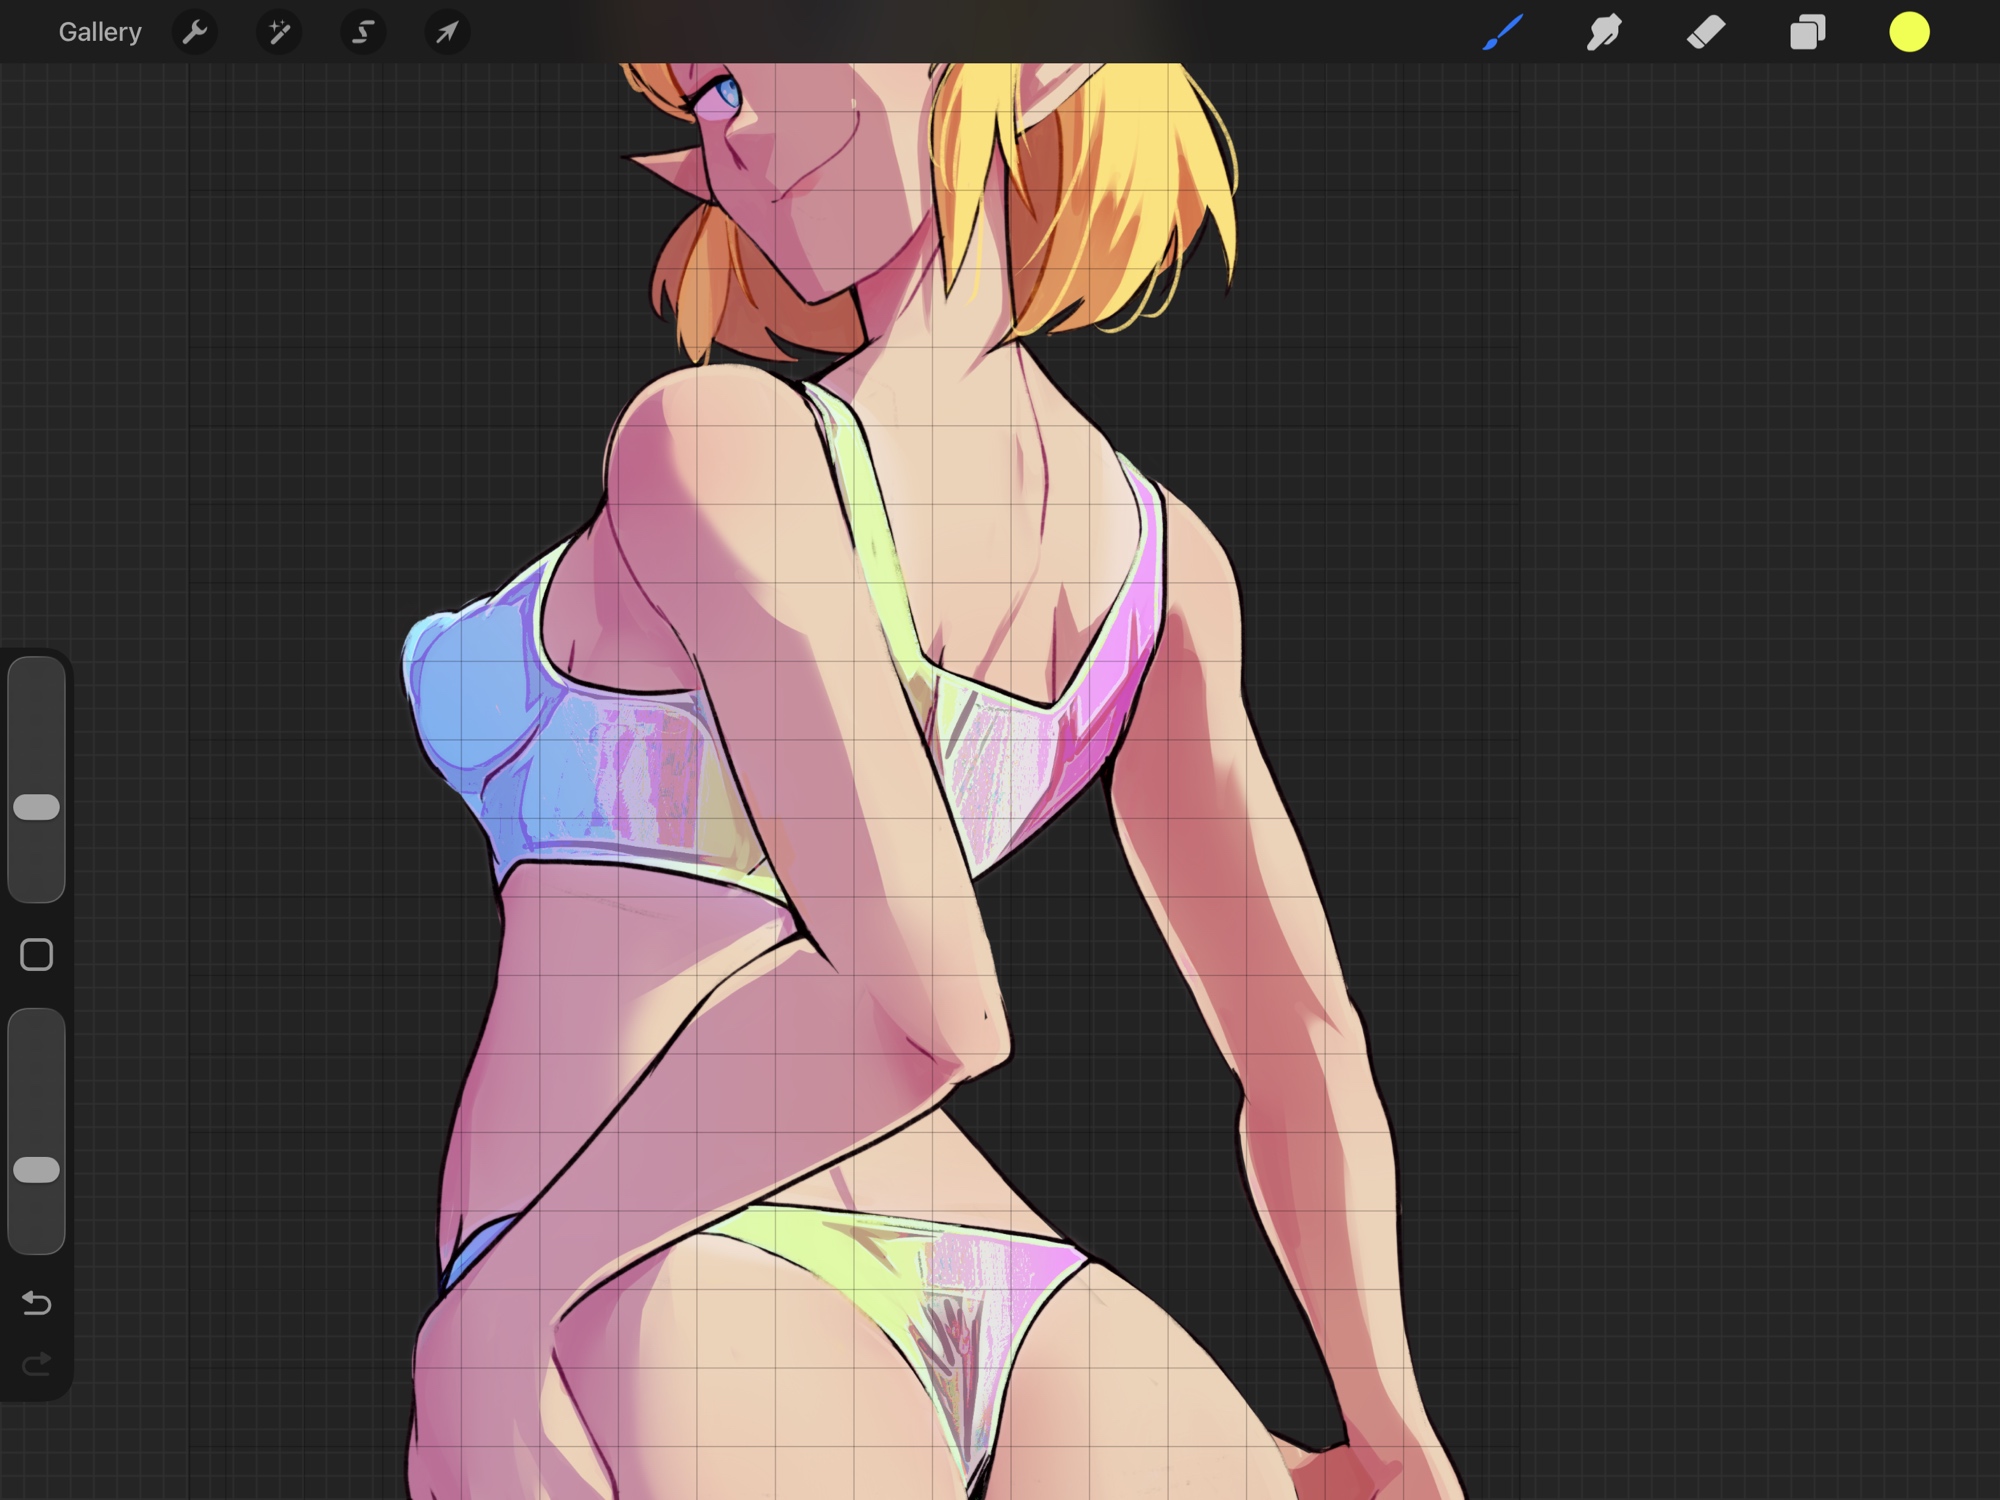Screen dimensions: 2000x1500
Task: Open the yellow active color swatch
Action: [x=1909, y=32]
